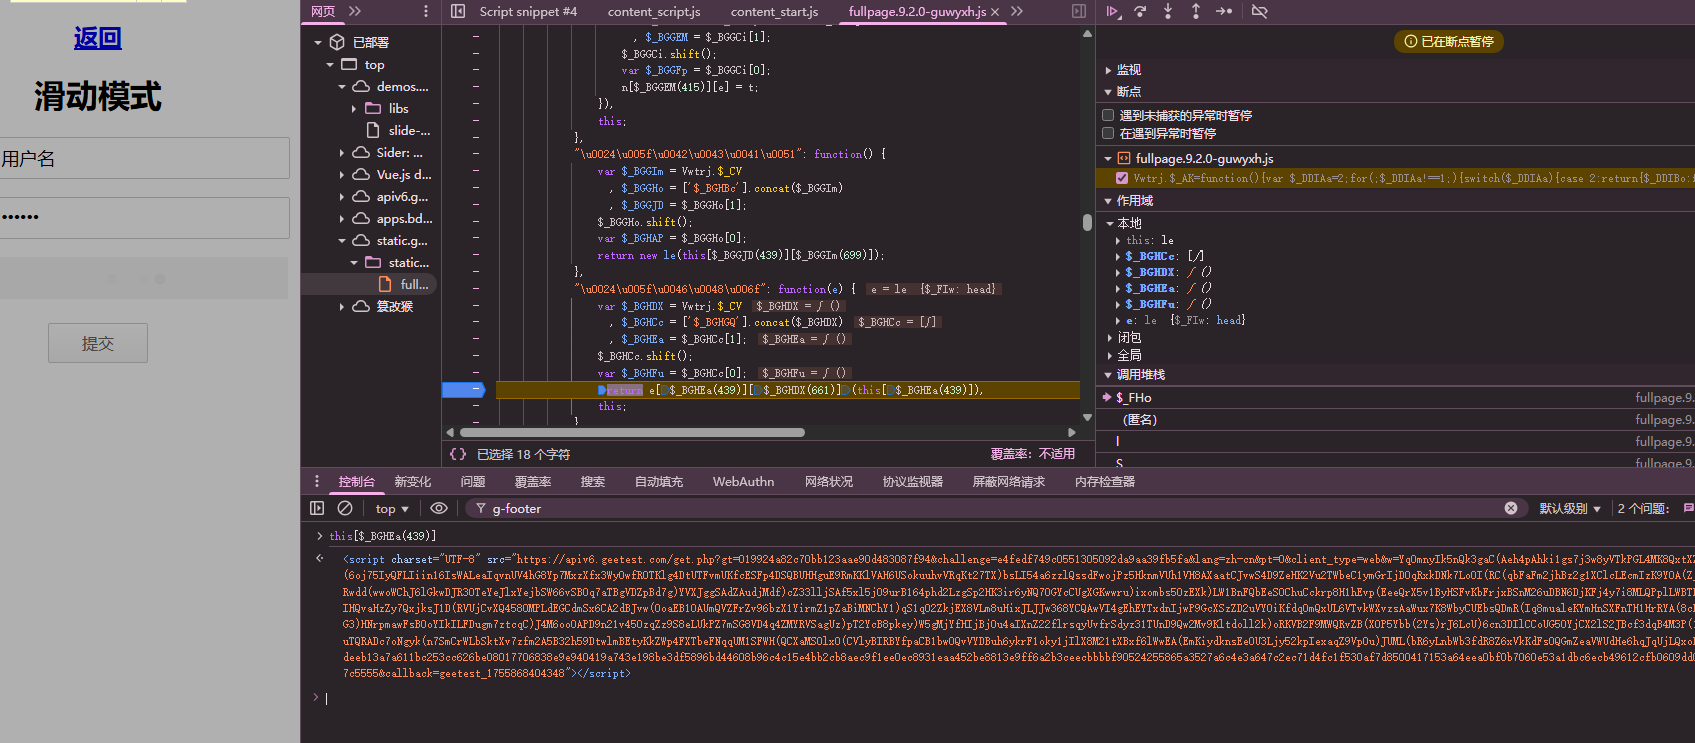Click the password input field

click(x=145, y=217)
